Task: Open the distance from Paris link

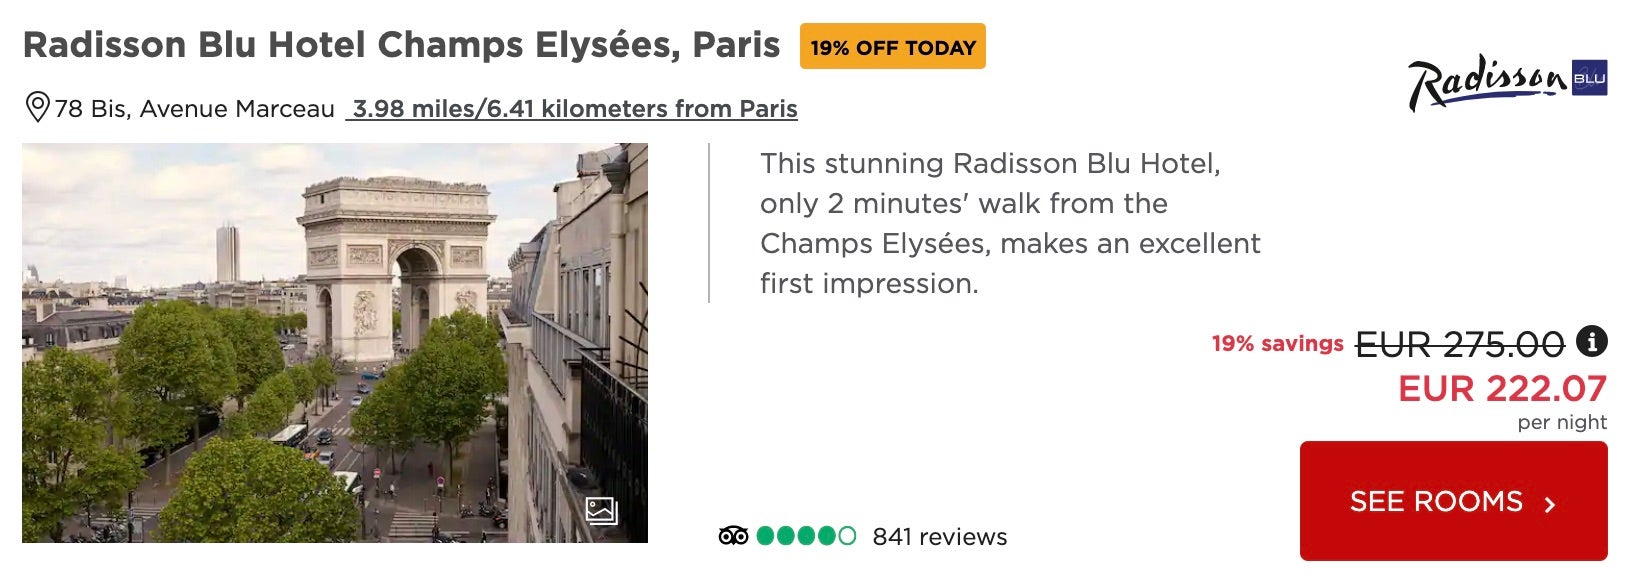Action: (572, 108)
